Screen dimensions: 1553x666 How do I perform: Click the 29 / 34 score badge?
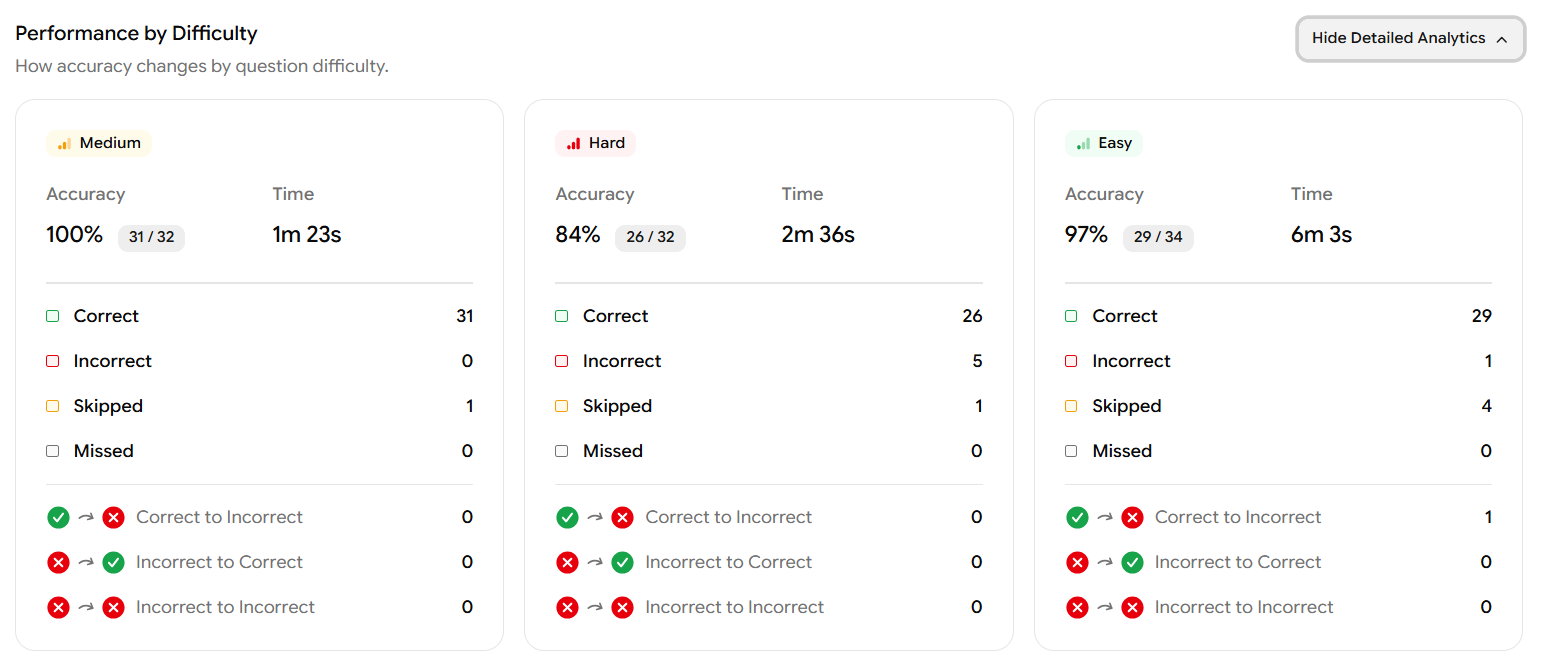1158,237
